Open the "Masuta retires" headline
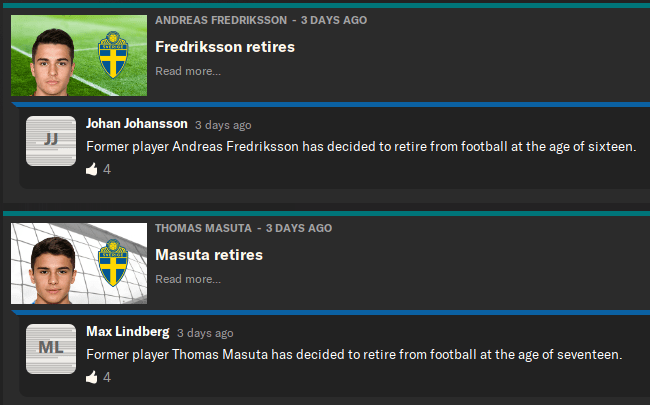The width and height of the screenshot is (650, 405). 209,255
